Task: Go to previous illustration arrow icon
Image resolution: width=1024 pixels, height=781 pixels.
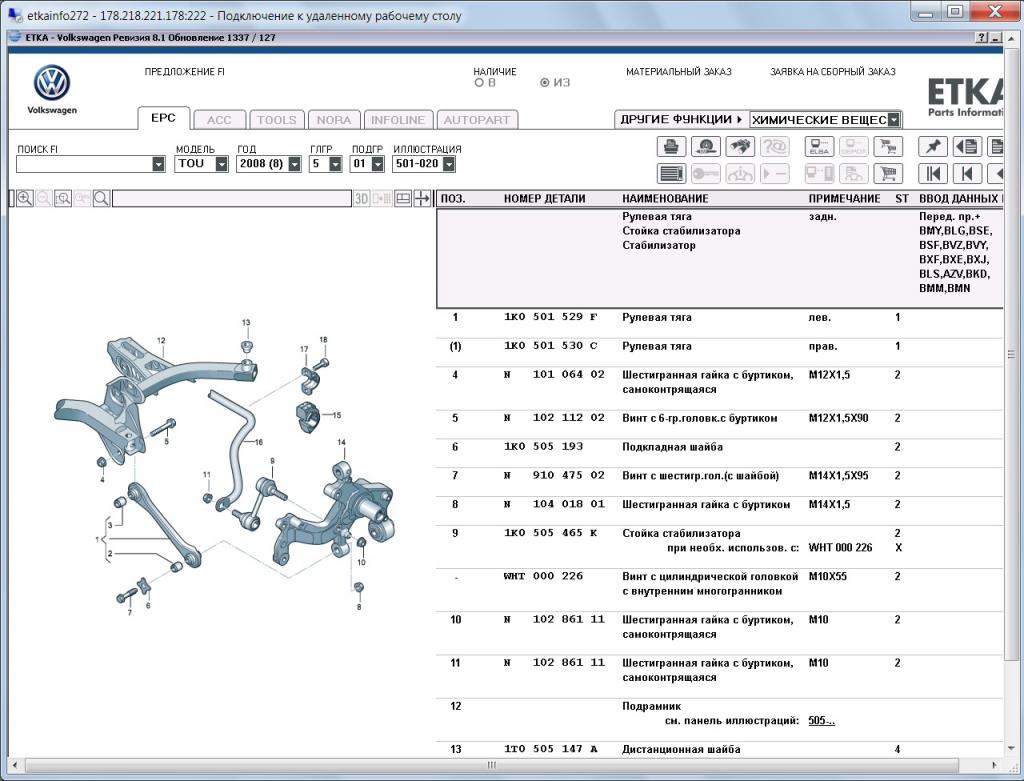Action: click(x=967, y=174)
